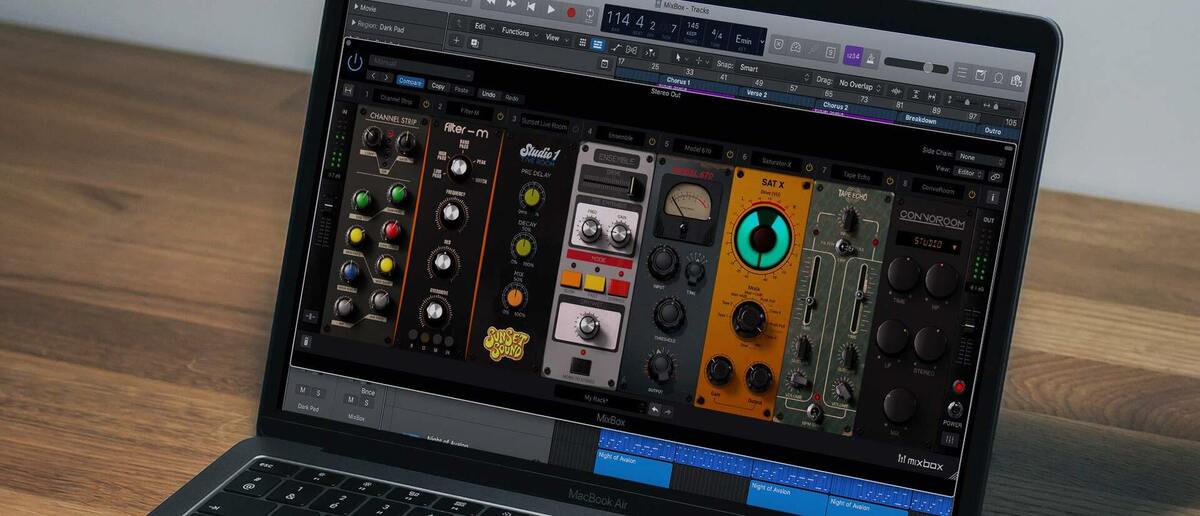Open the Functions menu
This screenshot has width=1200, height=516.
(518, 31)
